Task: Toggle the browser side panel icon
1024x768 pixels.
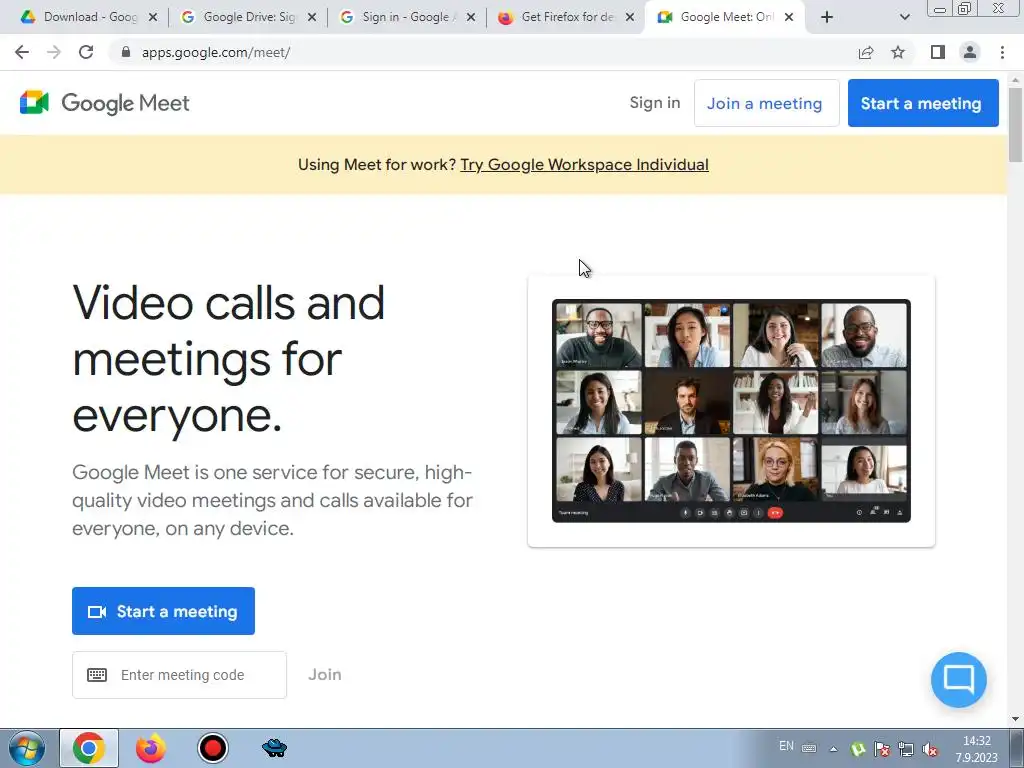Action: point(938,52)
